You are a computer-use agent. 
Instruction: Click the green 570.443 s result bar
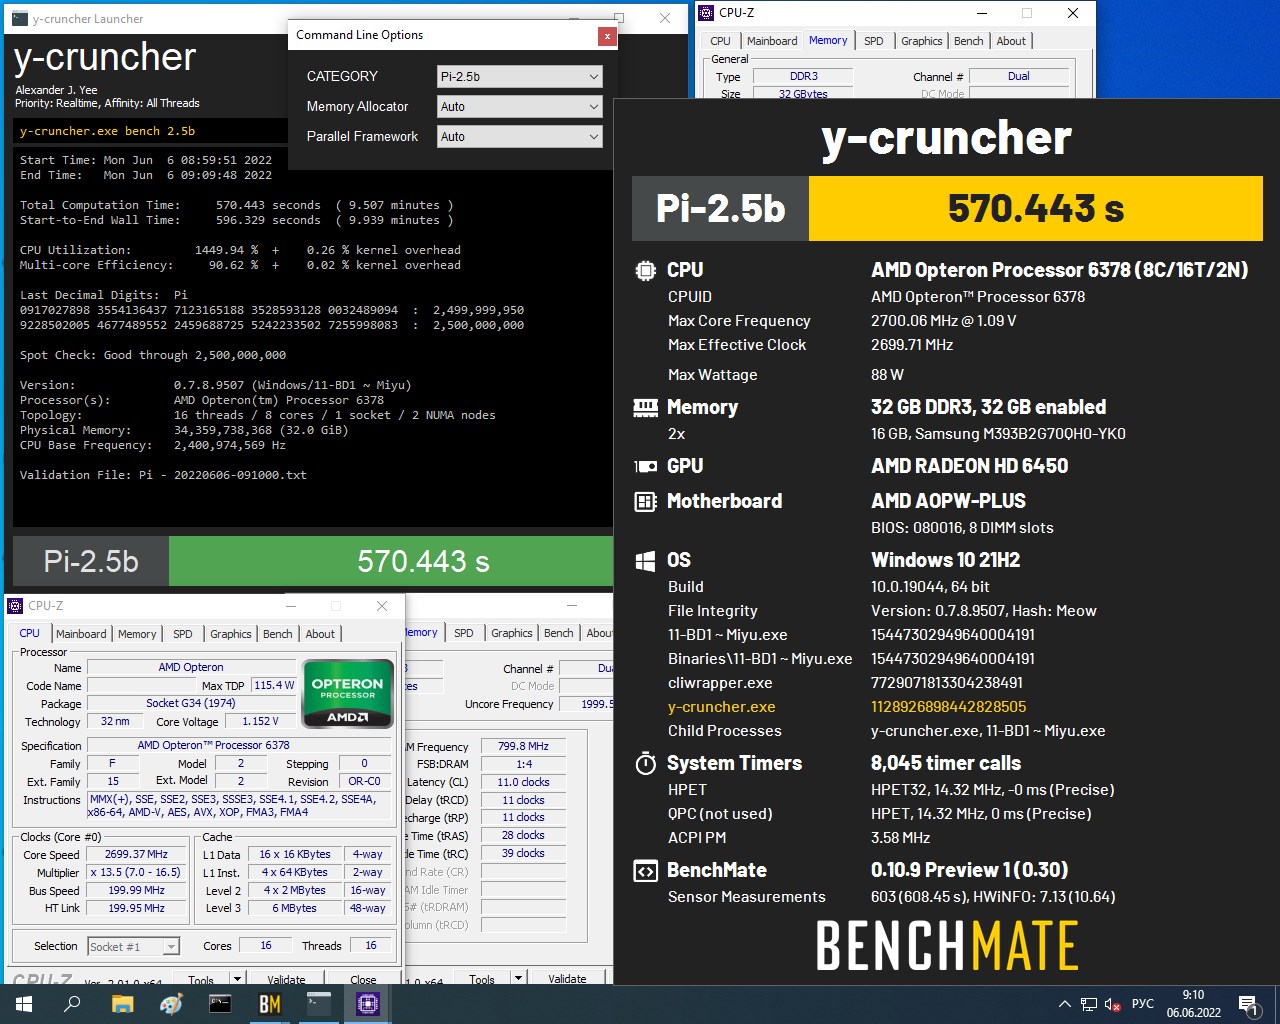(390, 561)
